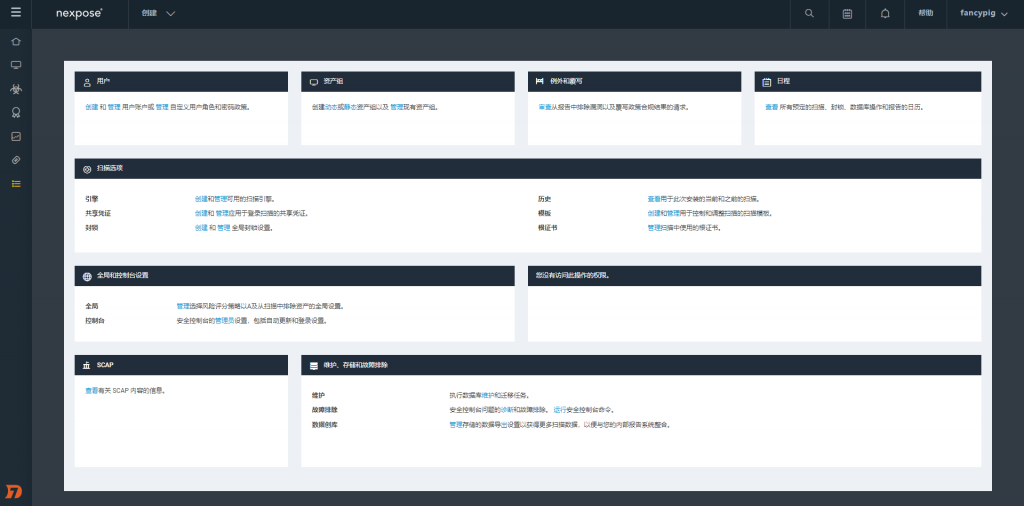
Task: Click the 全局 row label
Action: coord(91,306)
